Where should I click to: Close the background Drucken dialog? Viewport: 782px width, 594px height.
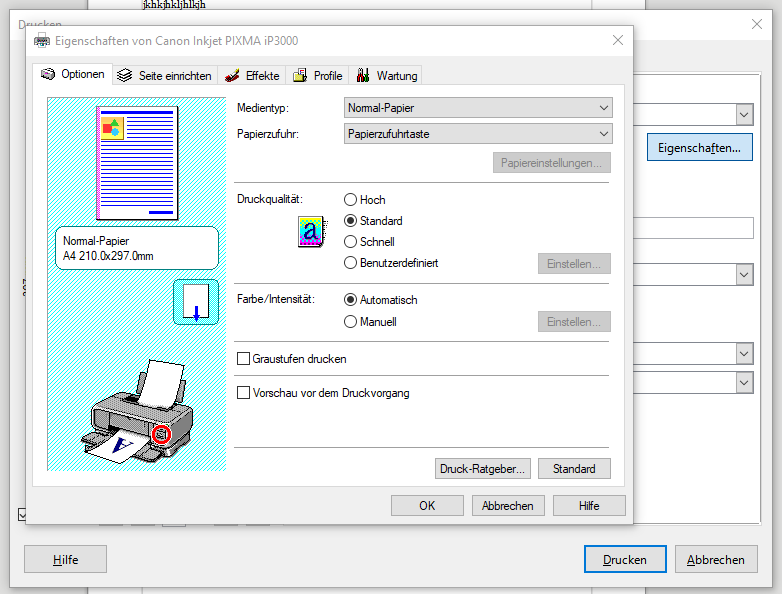(x=757, y=24)
